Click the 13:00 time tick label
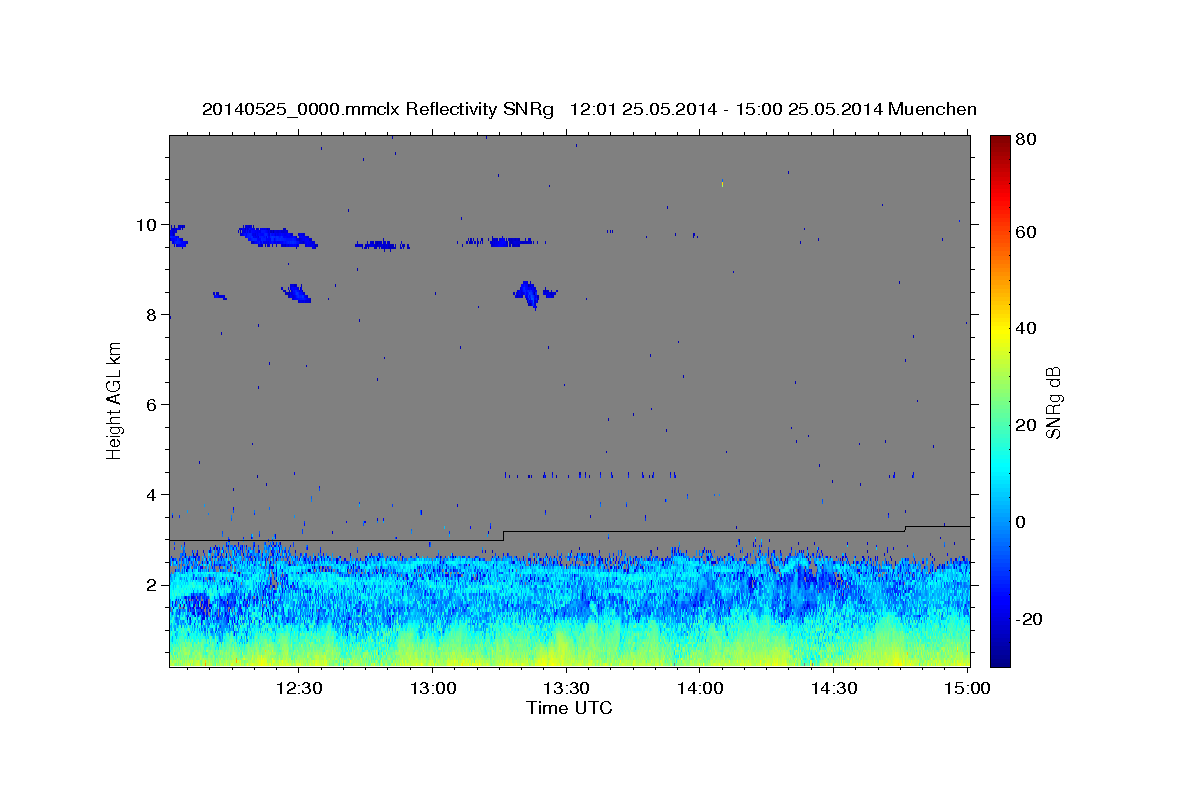Viewport: 1200px width, 800px height. (432, 688)
